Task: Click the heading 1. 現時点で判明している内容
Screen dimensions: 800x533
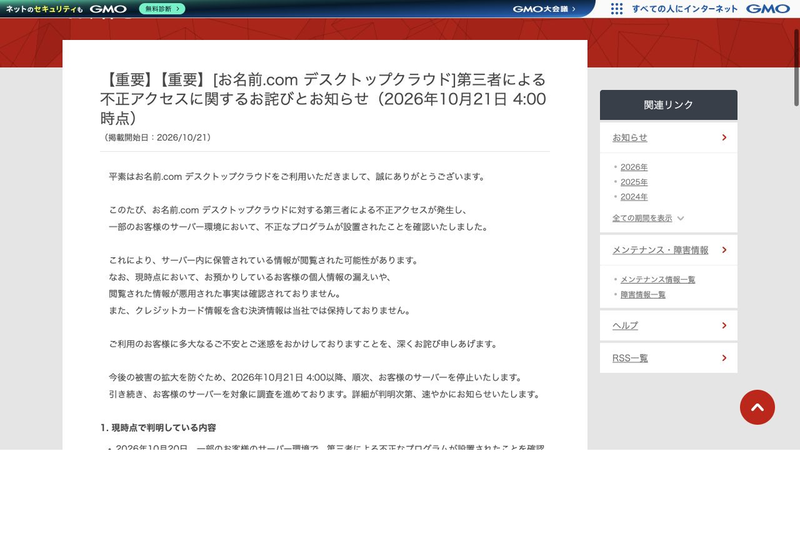Action: (x=158, y=427)
